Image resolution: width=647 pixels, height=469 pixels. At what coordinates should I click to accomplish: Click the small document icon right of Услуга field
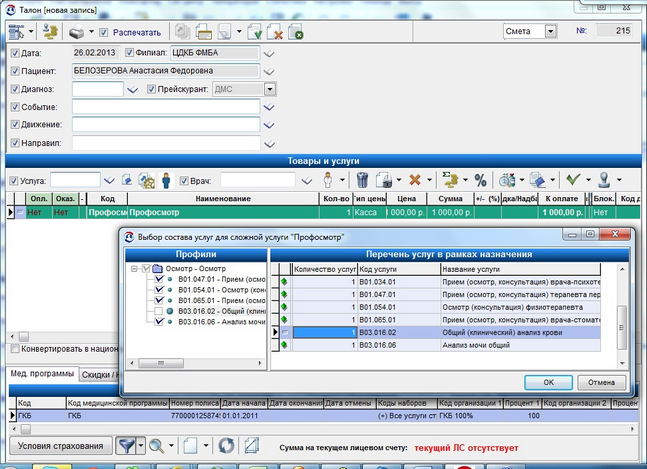127,180
